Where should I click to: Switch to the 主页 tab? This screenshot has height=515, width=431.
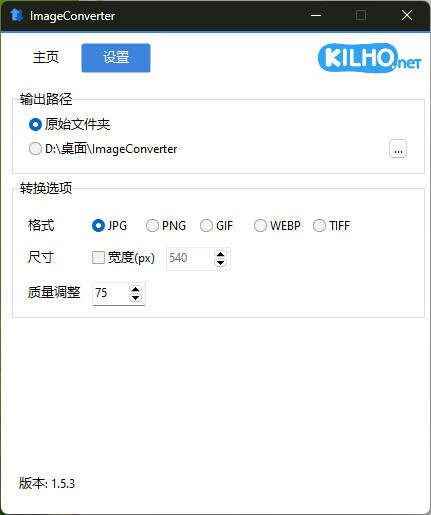[46, 57]
